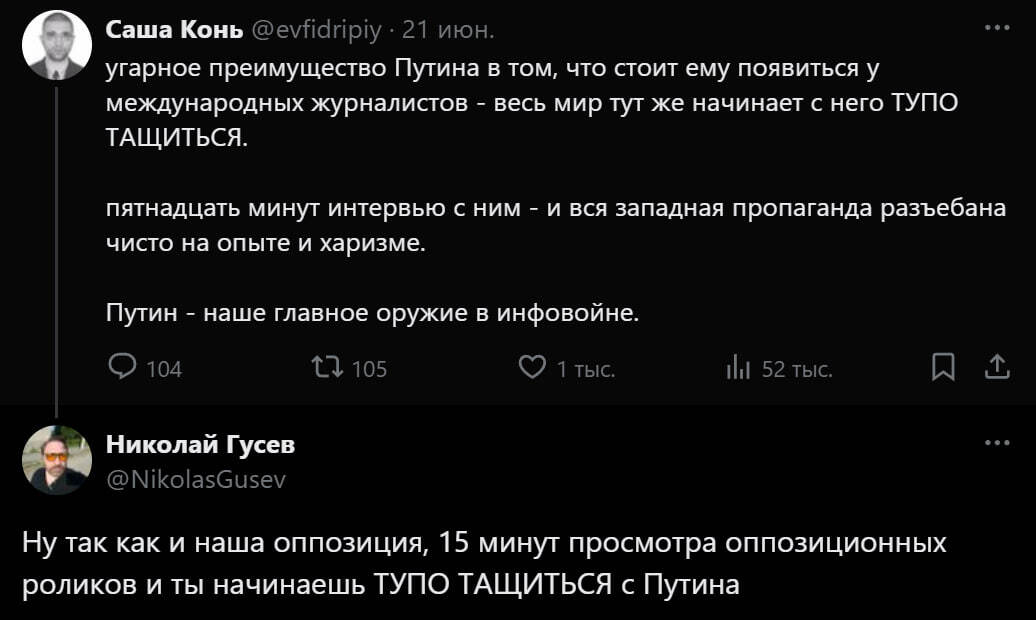Retweet the post by Саша Конь
Screen dimensions: 1036x620
pyautogui.click(x=326, y=369)
